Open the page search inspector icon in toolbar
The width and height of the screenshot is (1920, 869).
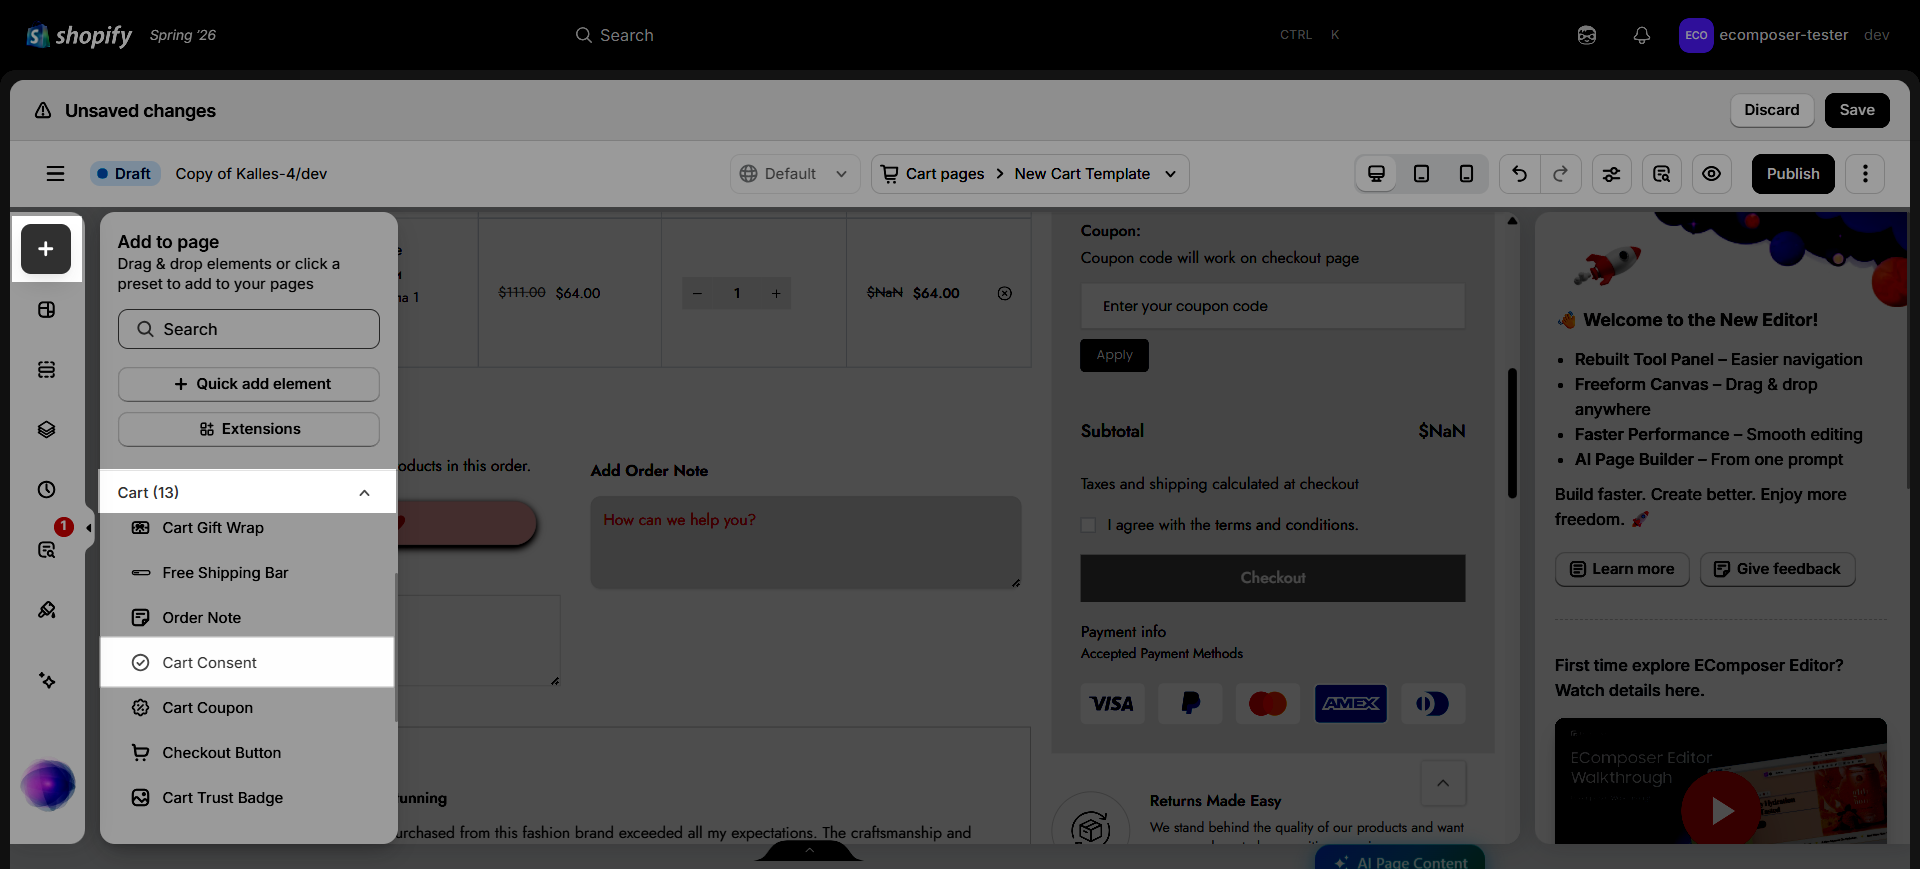[1661, 174]
